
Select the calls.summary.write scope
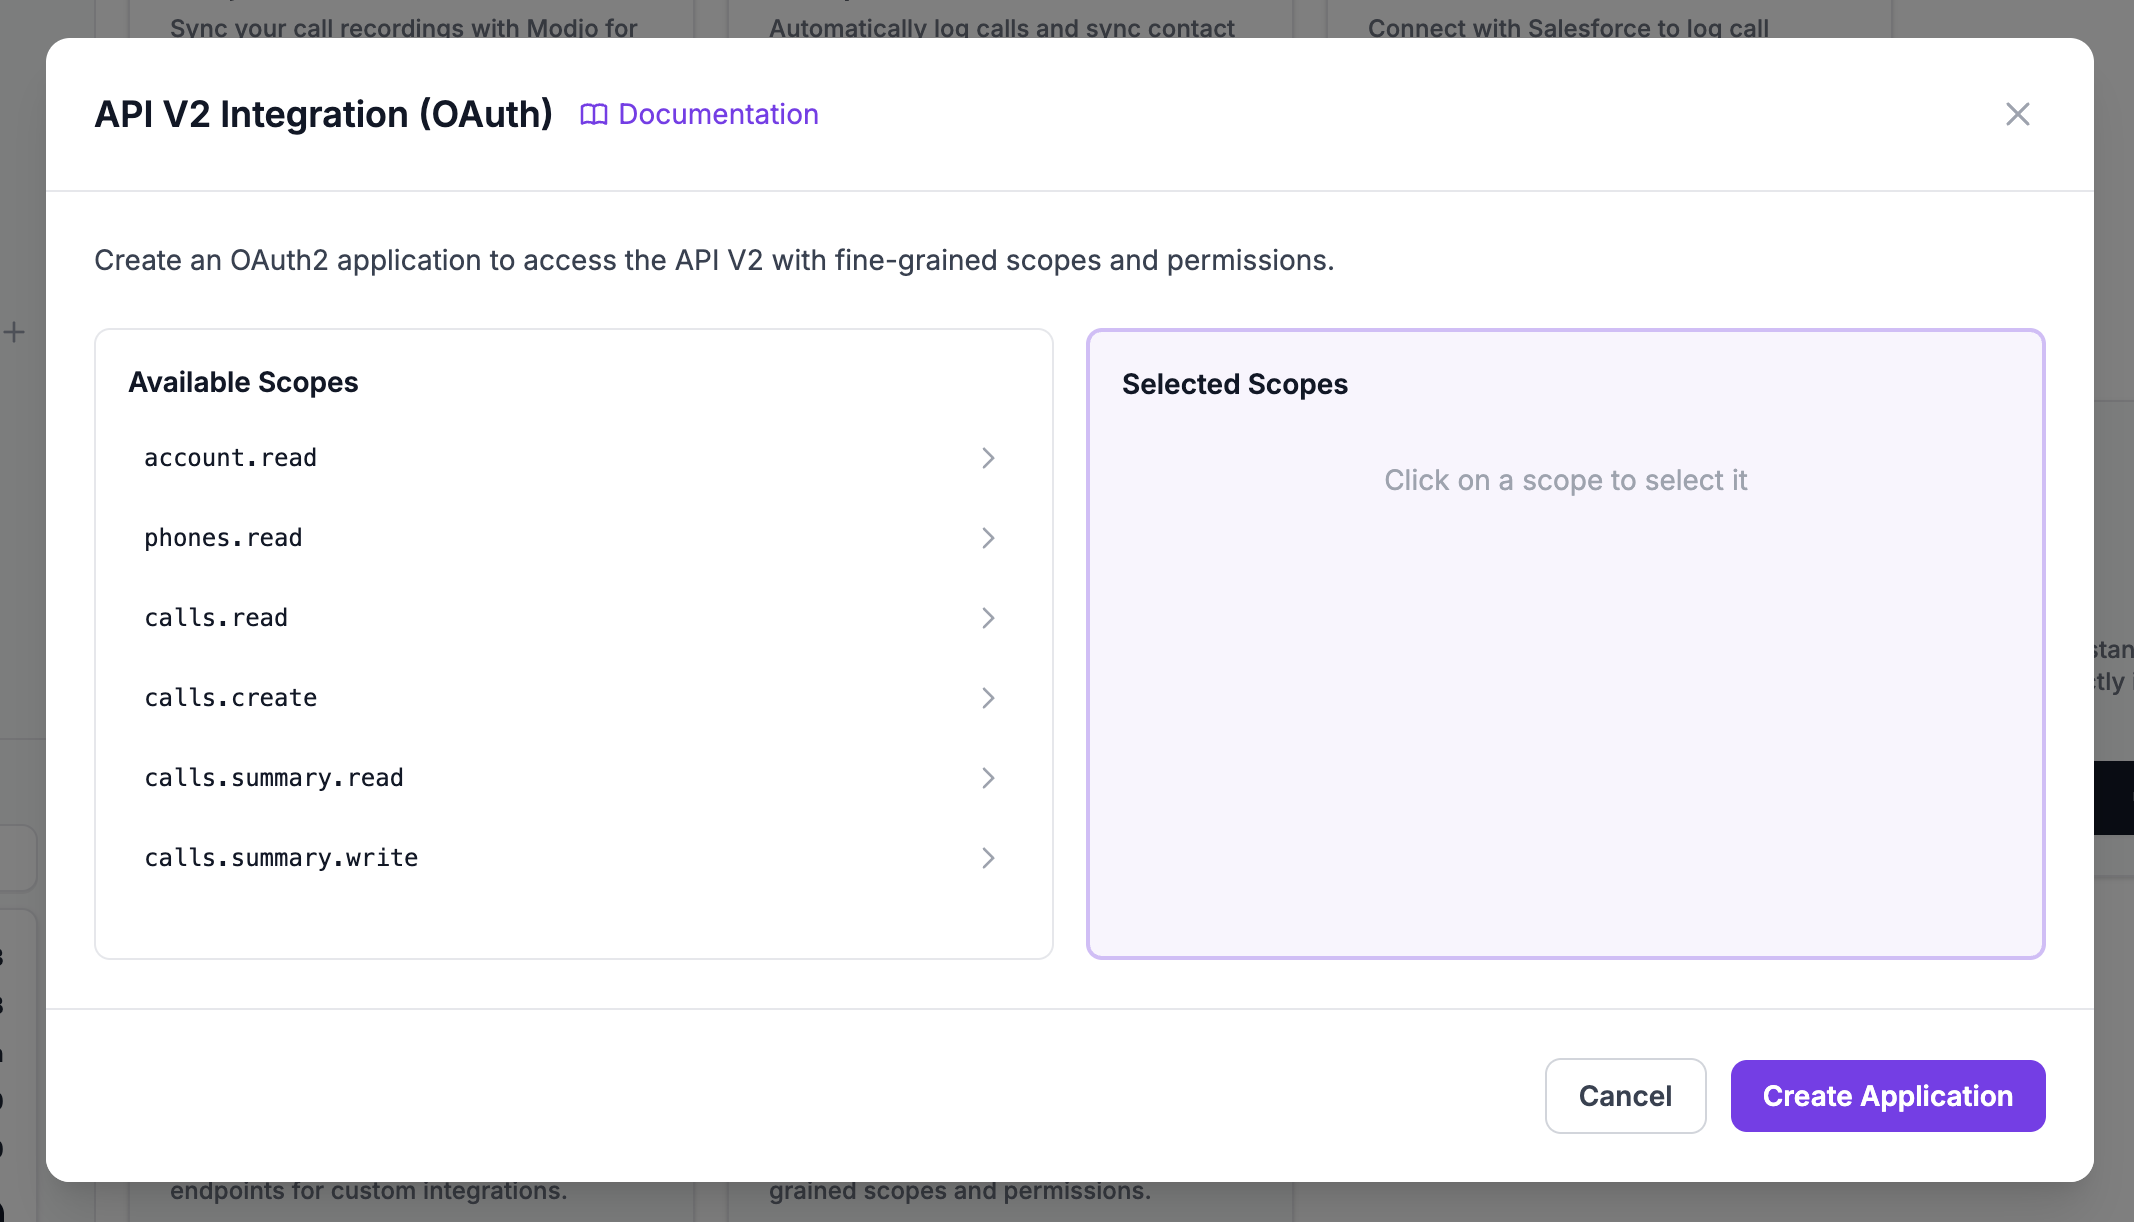tap(281, 858)
